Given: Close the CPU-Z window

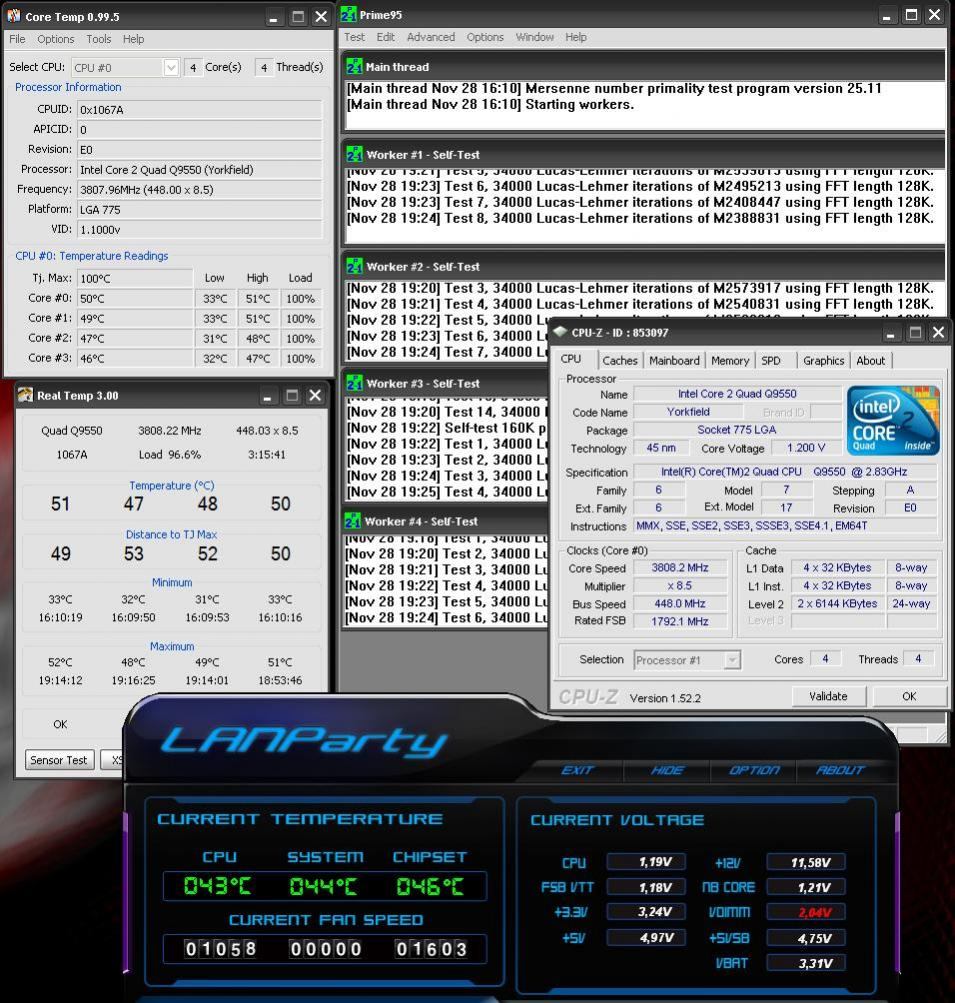Looking at the screenshot, I should 938,333.
